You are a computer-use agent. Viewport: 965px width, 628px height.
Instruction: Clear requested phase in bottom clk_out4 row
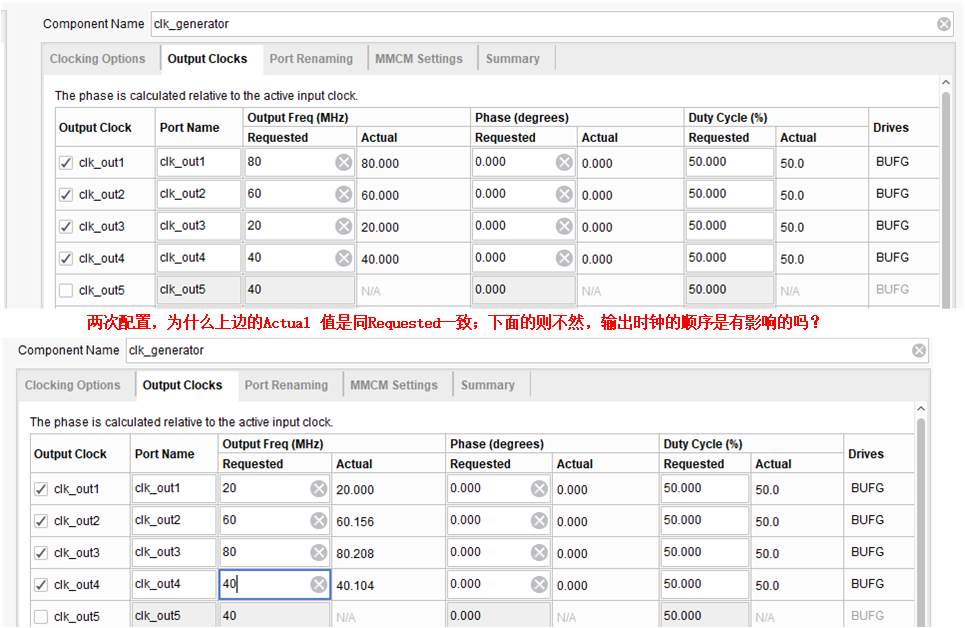tap(539, 584)
